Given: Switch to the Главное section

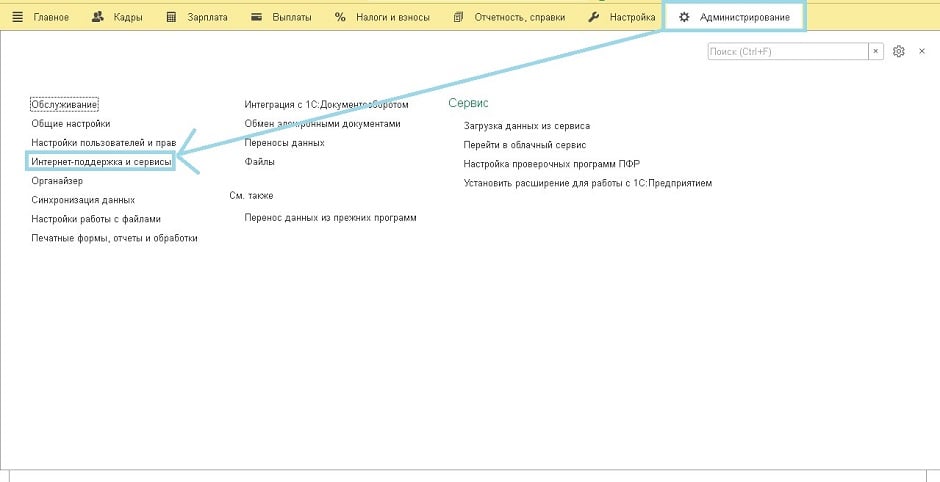Looking at the screenshot, I should click(x=51, y=17).
